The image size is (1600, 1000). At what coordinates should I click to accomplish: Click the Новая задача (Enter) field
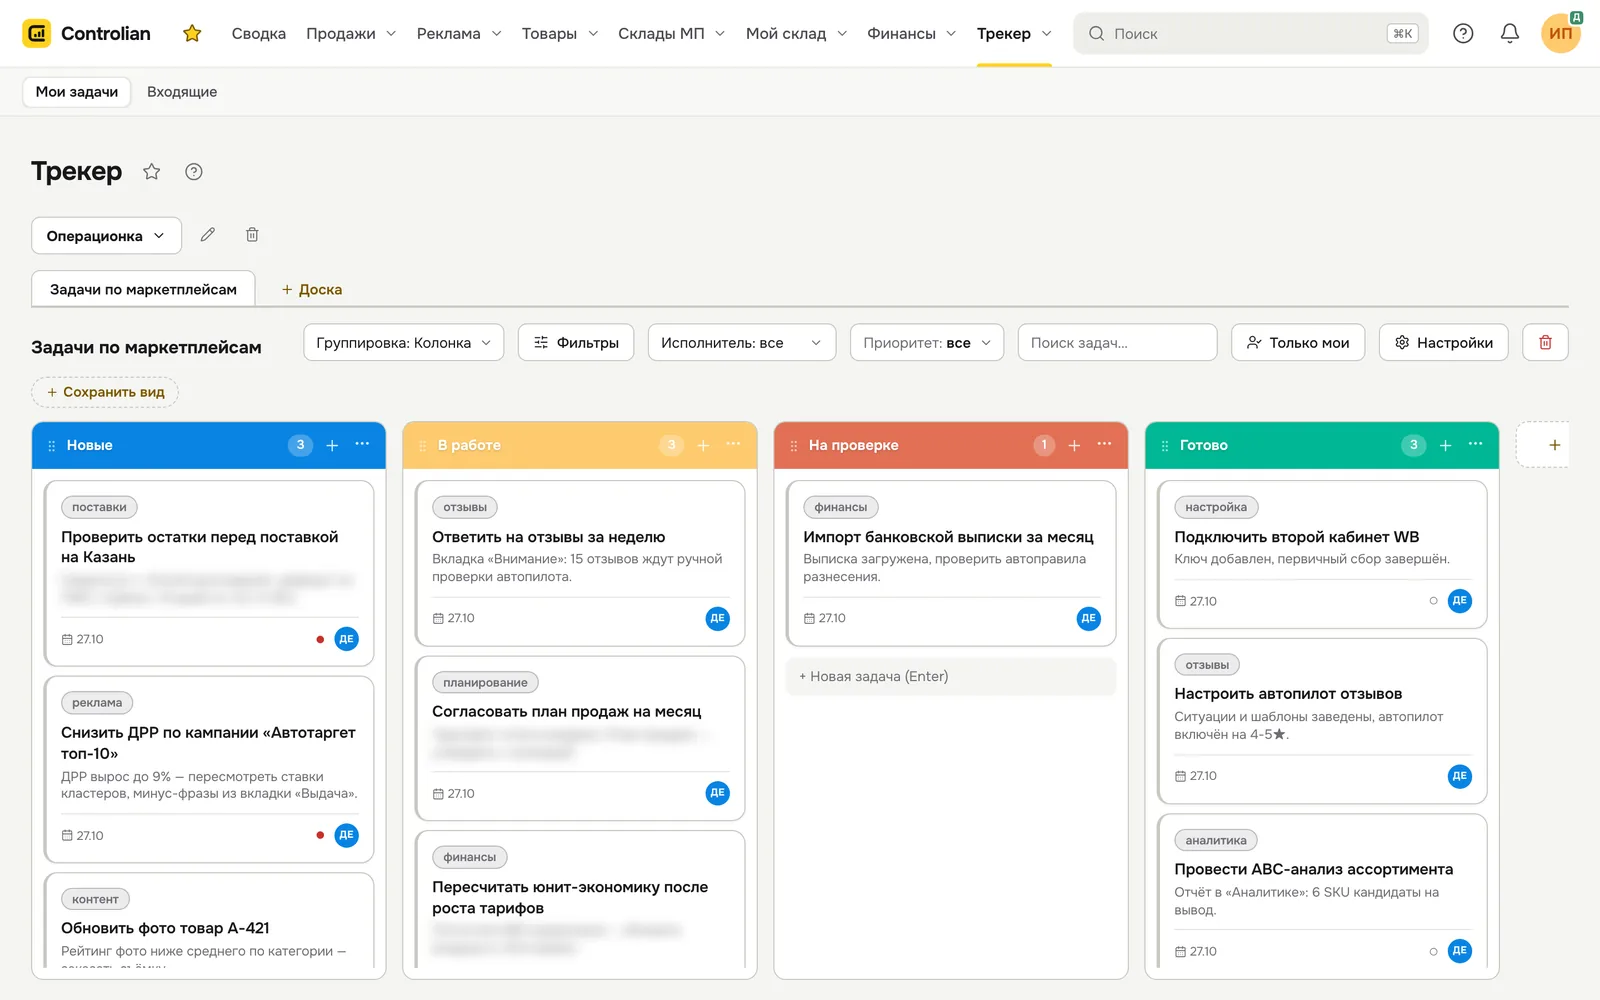951,676
